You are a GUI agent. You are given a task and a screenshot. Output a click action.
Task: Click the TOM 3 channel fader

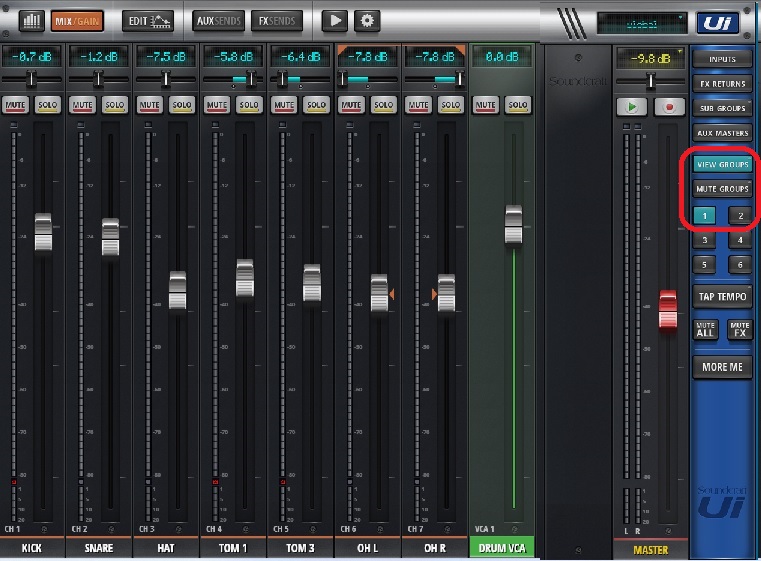(312, 283)
